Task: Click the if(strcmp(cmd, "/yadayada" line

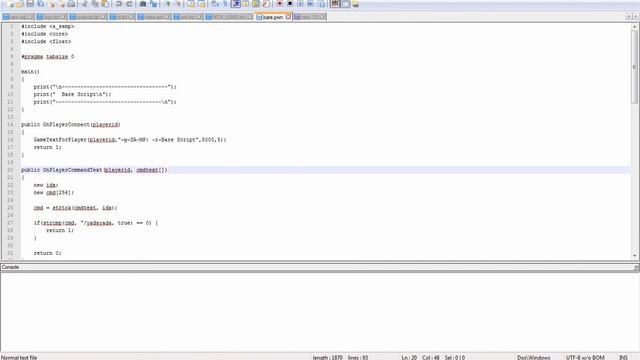Action: pos(96,222)
